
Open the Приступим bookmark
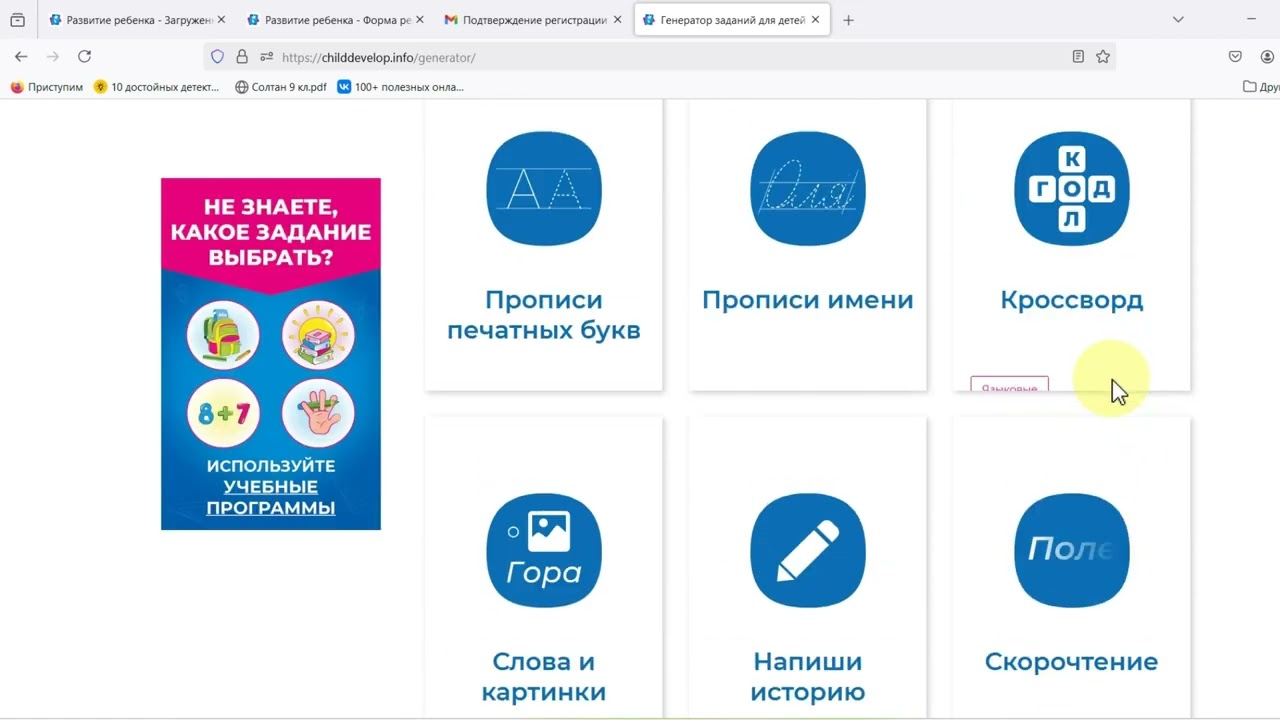point(46,87)
